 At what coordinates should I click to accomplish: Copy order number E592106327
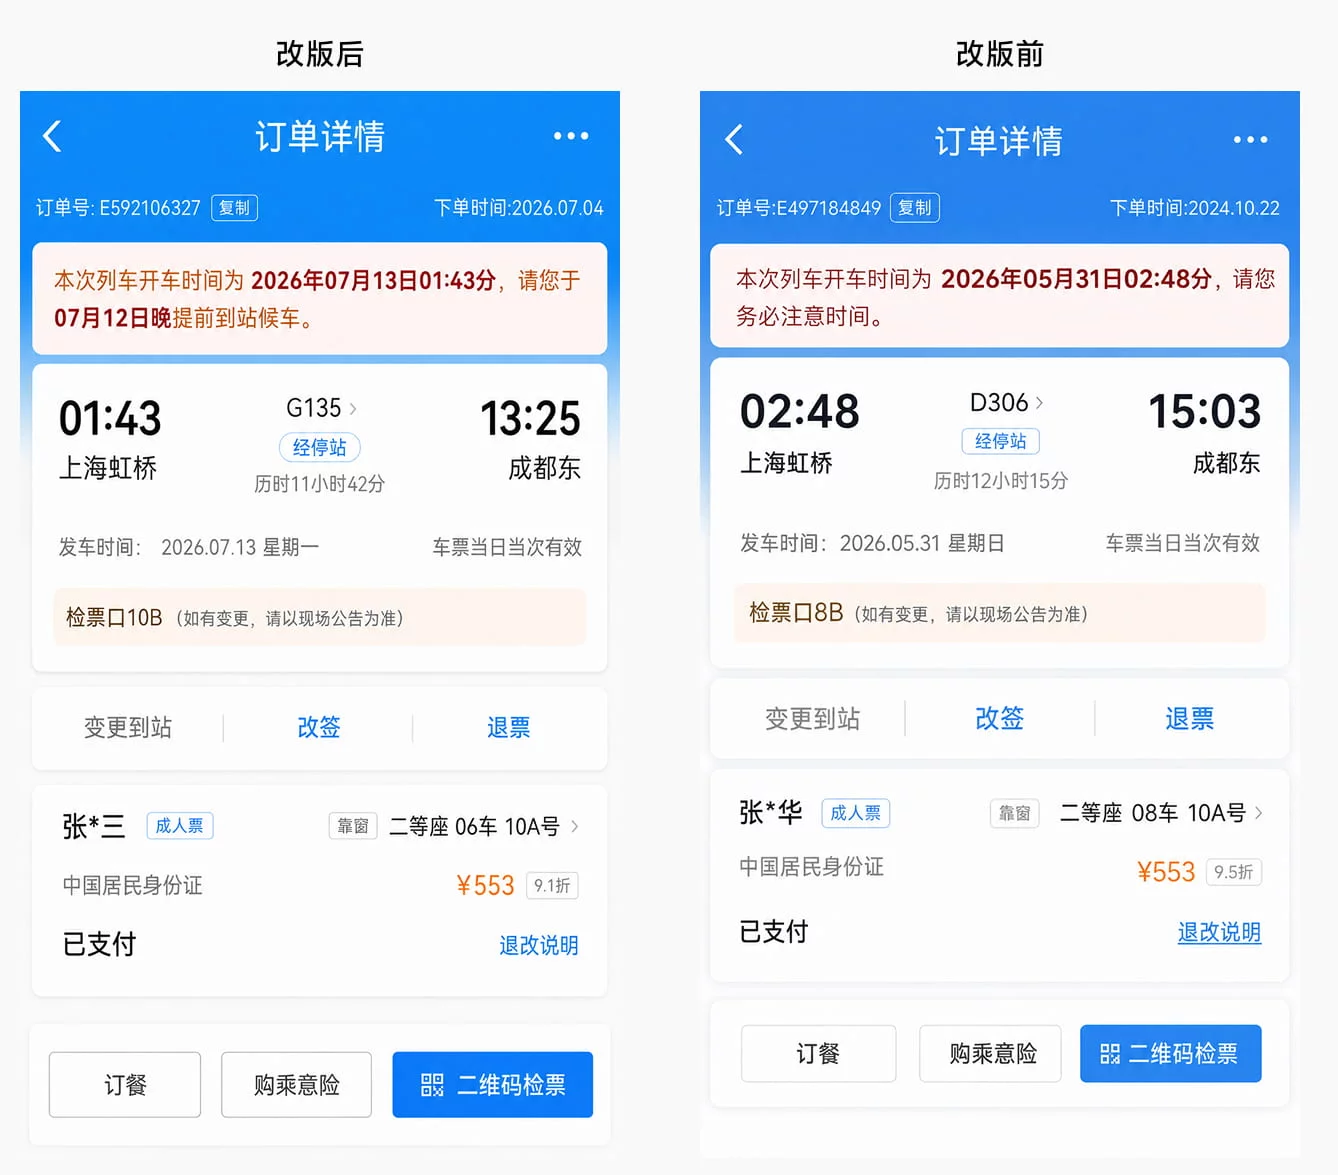point(235,208)
